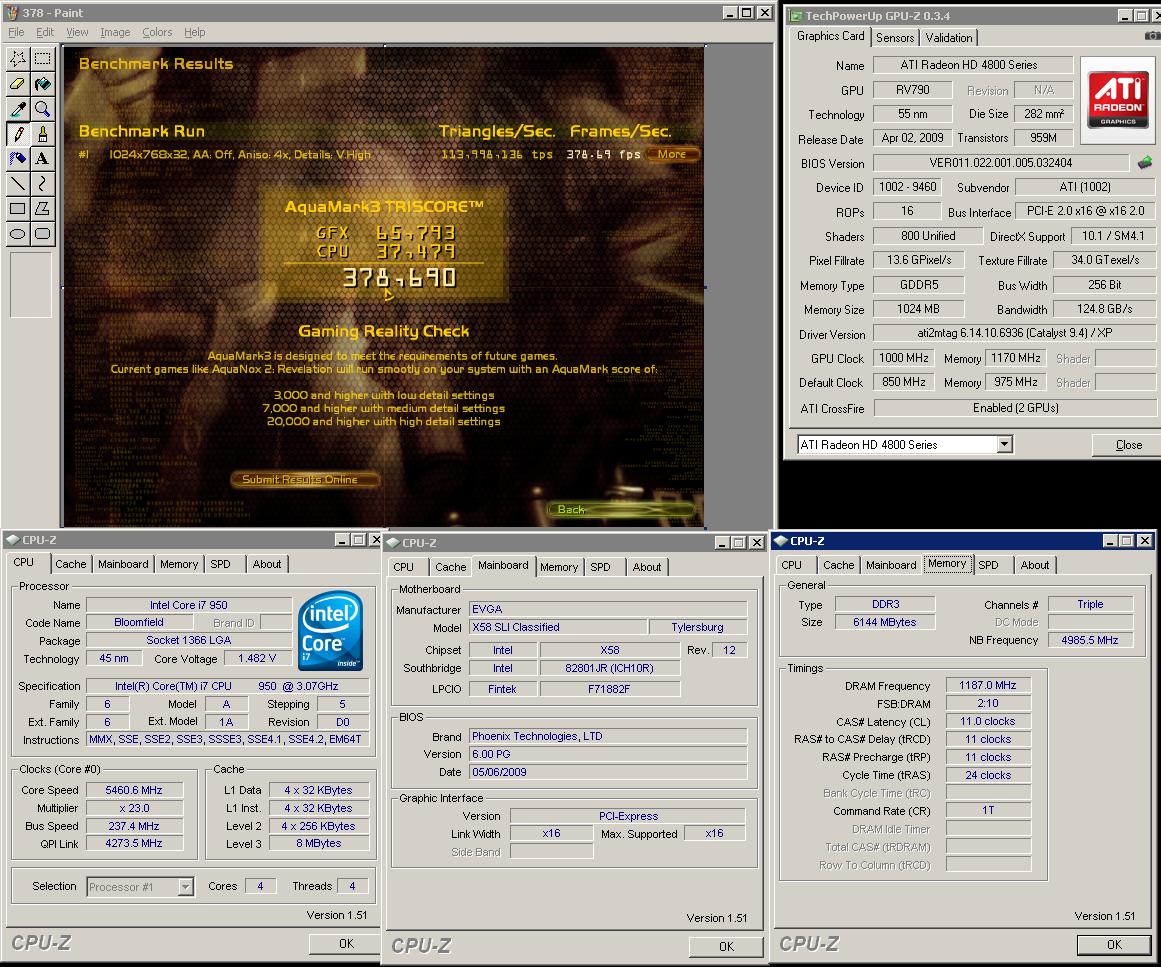Viewport: 1161px width, 967px height.
Task: Click the Multiplier x 23.0 value
Action: pos(134,809)
